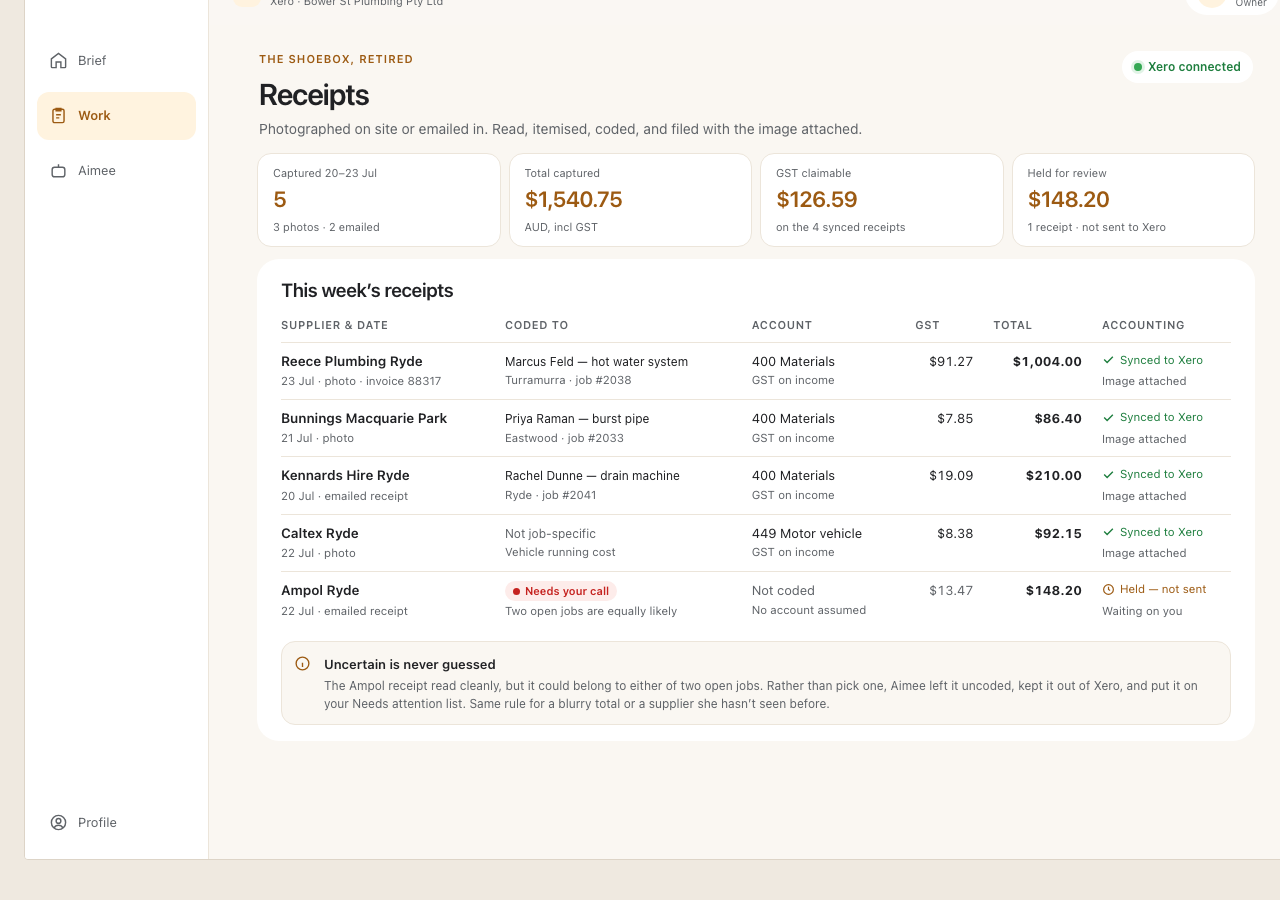Click the Held — not sent status
1280x900 pixels.
(x=1154, y=590)
